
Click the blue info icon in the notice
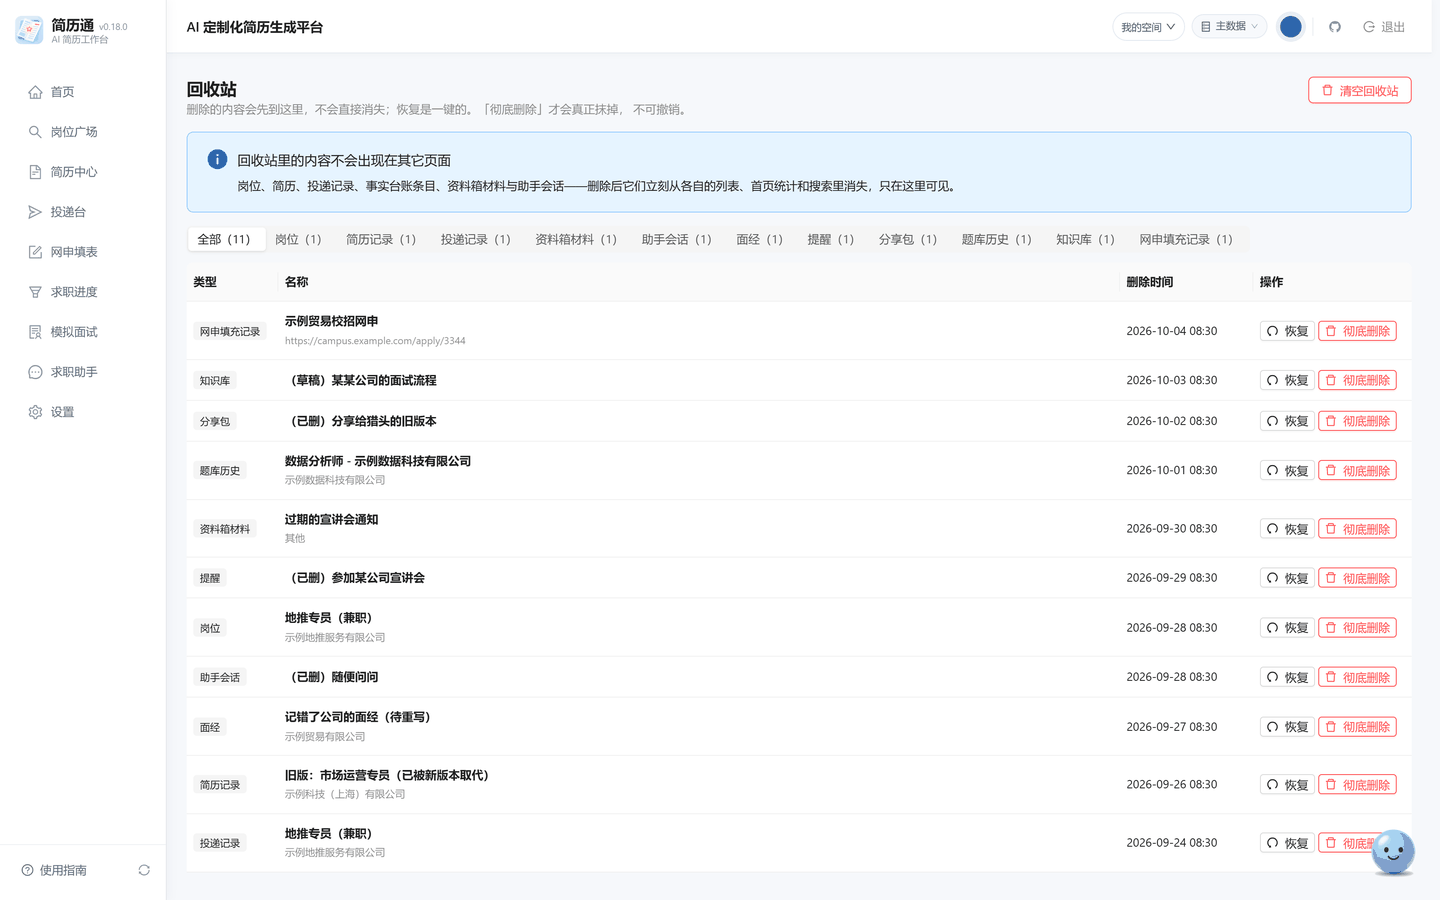(217, 159)
